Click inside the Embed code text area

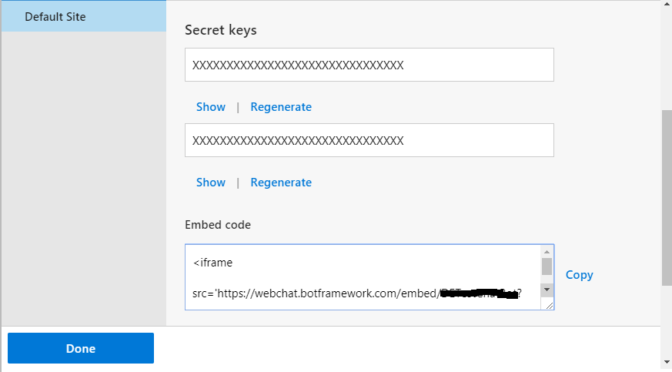pos(363,277)
